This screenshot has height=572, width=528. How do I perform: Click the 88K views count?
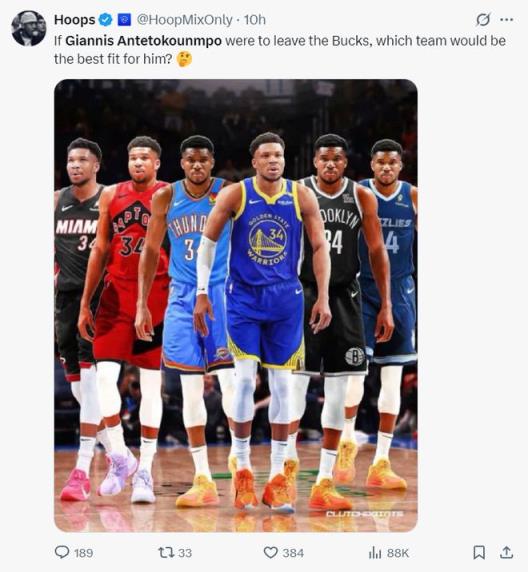(x=398, y=553)
